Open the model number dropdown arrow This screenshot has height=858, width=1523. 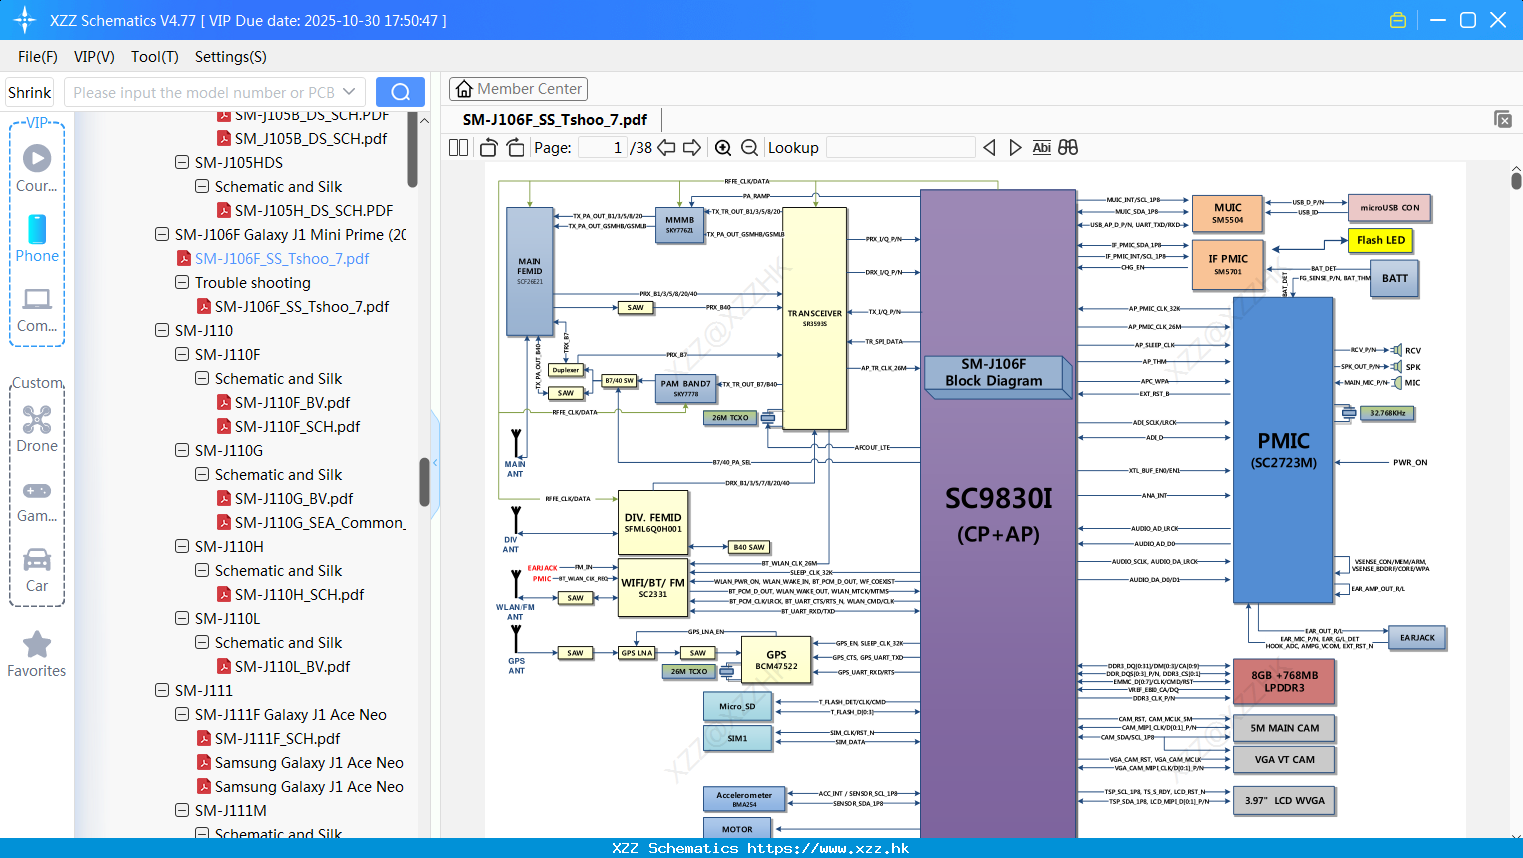[349, 92]
